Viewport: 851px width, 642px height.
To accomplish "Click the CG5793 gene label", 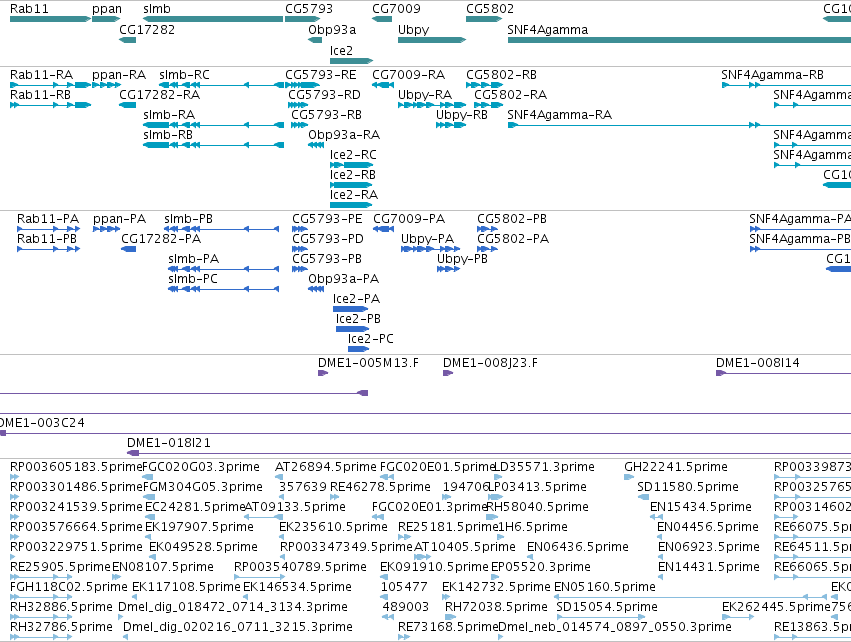I will 309,9.
